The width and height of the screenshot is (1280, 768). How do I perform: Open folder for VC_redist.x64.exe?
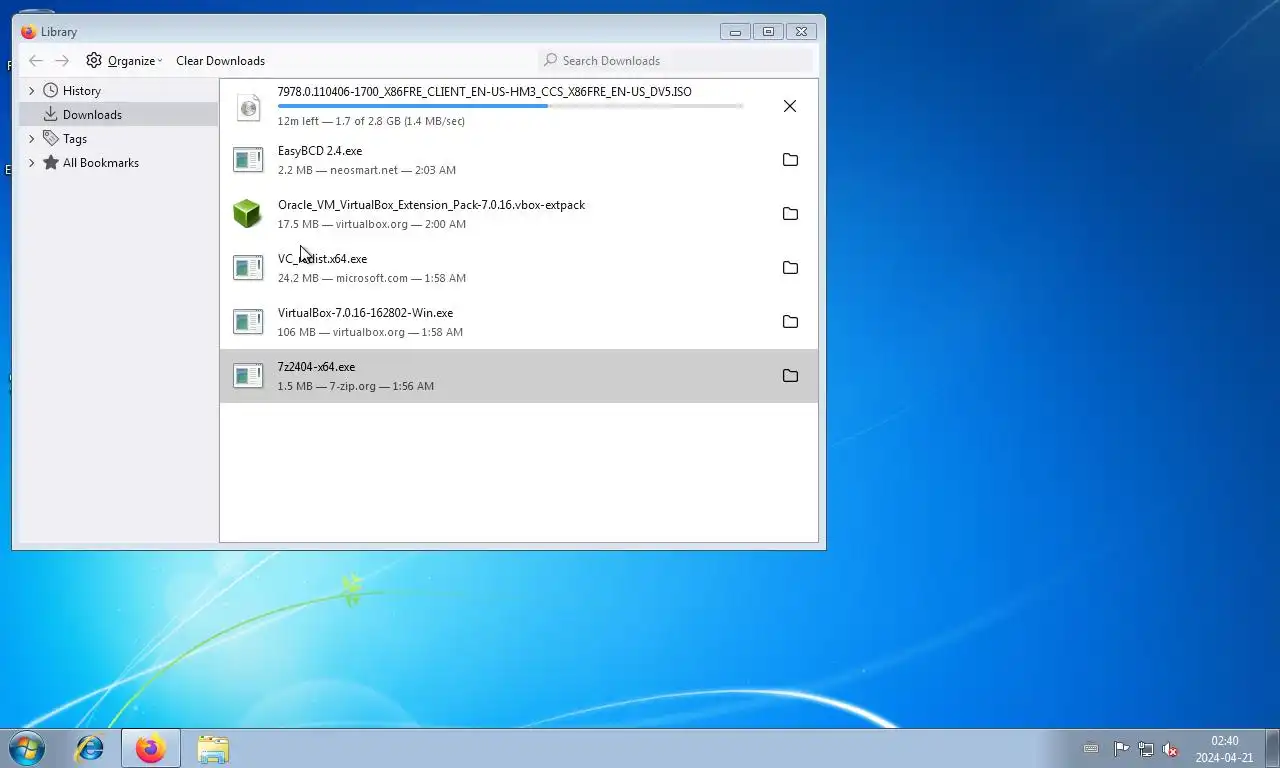(790, 268)
